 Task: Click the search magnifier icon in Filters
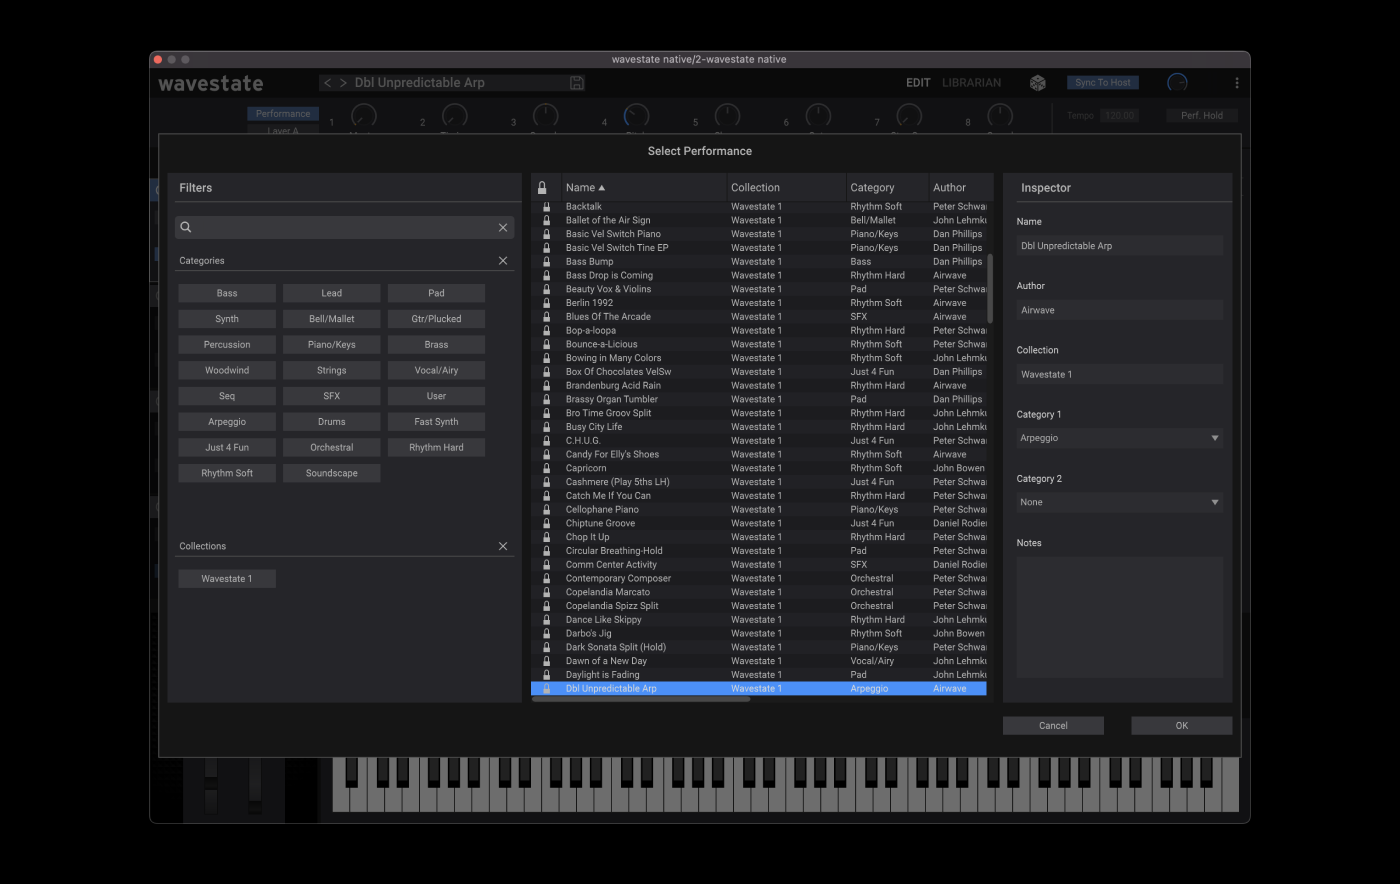point(186,227)
